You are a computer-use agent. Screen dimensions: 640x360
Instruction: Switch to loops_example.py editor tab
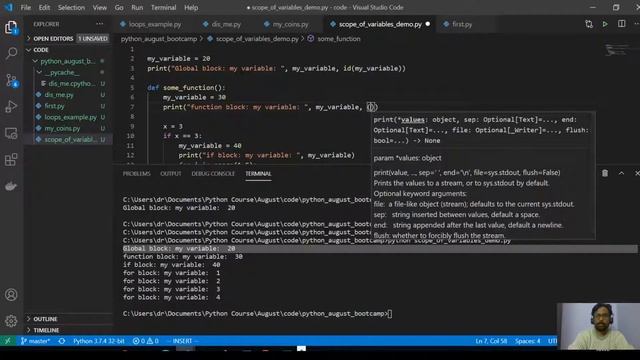coord(155,24)
